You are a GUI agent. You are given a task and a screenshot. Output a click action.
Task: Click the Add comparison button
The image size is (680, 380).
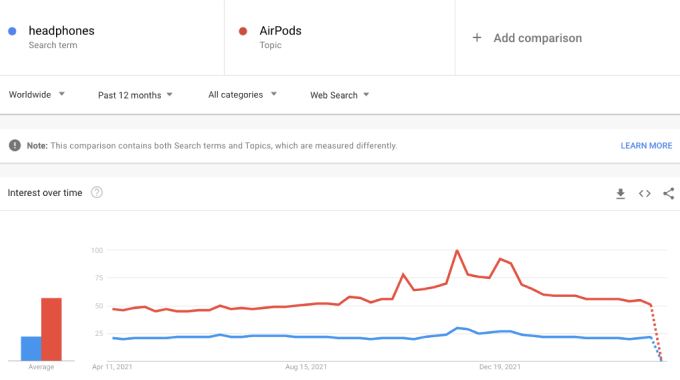[x=527, y=38]
